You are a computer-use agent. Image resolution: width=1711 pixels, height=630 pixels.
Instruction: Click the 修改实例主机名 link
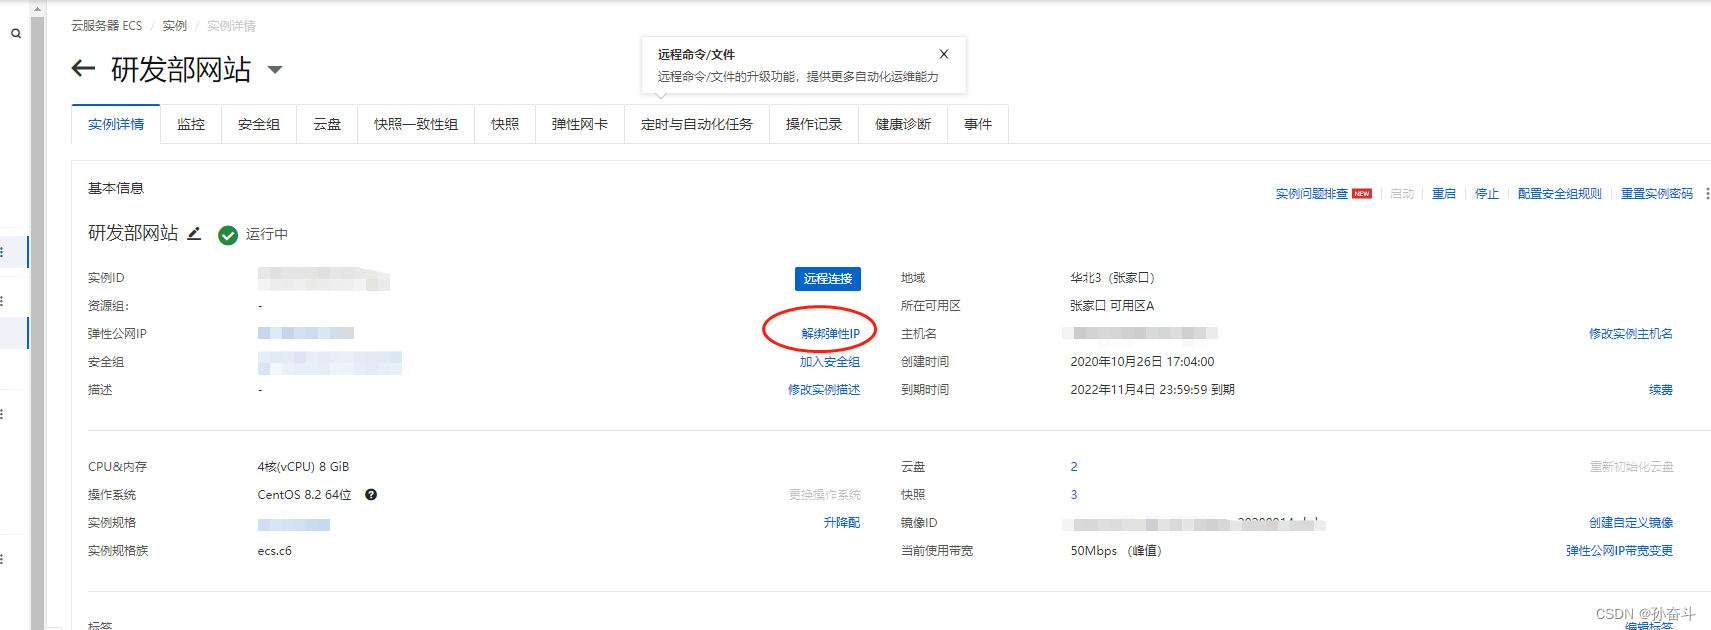(1631, 334)
